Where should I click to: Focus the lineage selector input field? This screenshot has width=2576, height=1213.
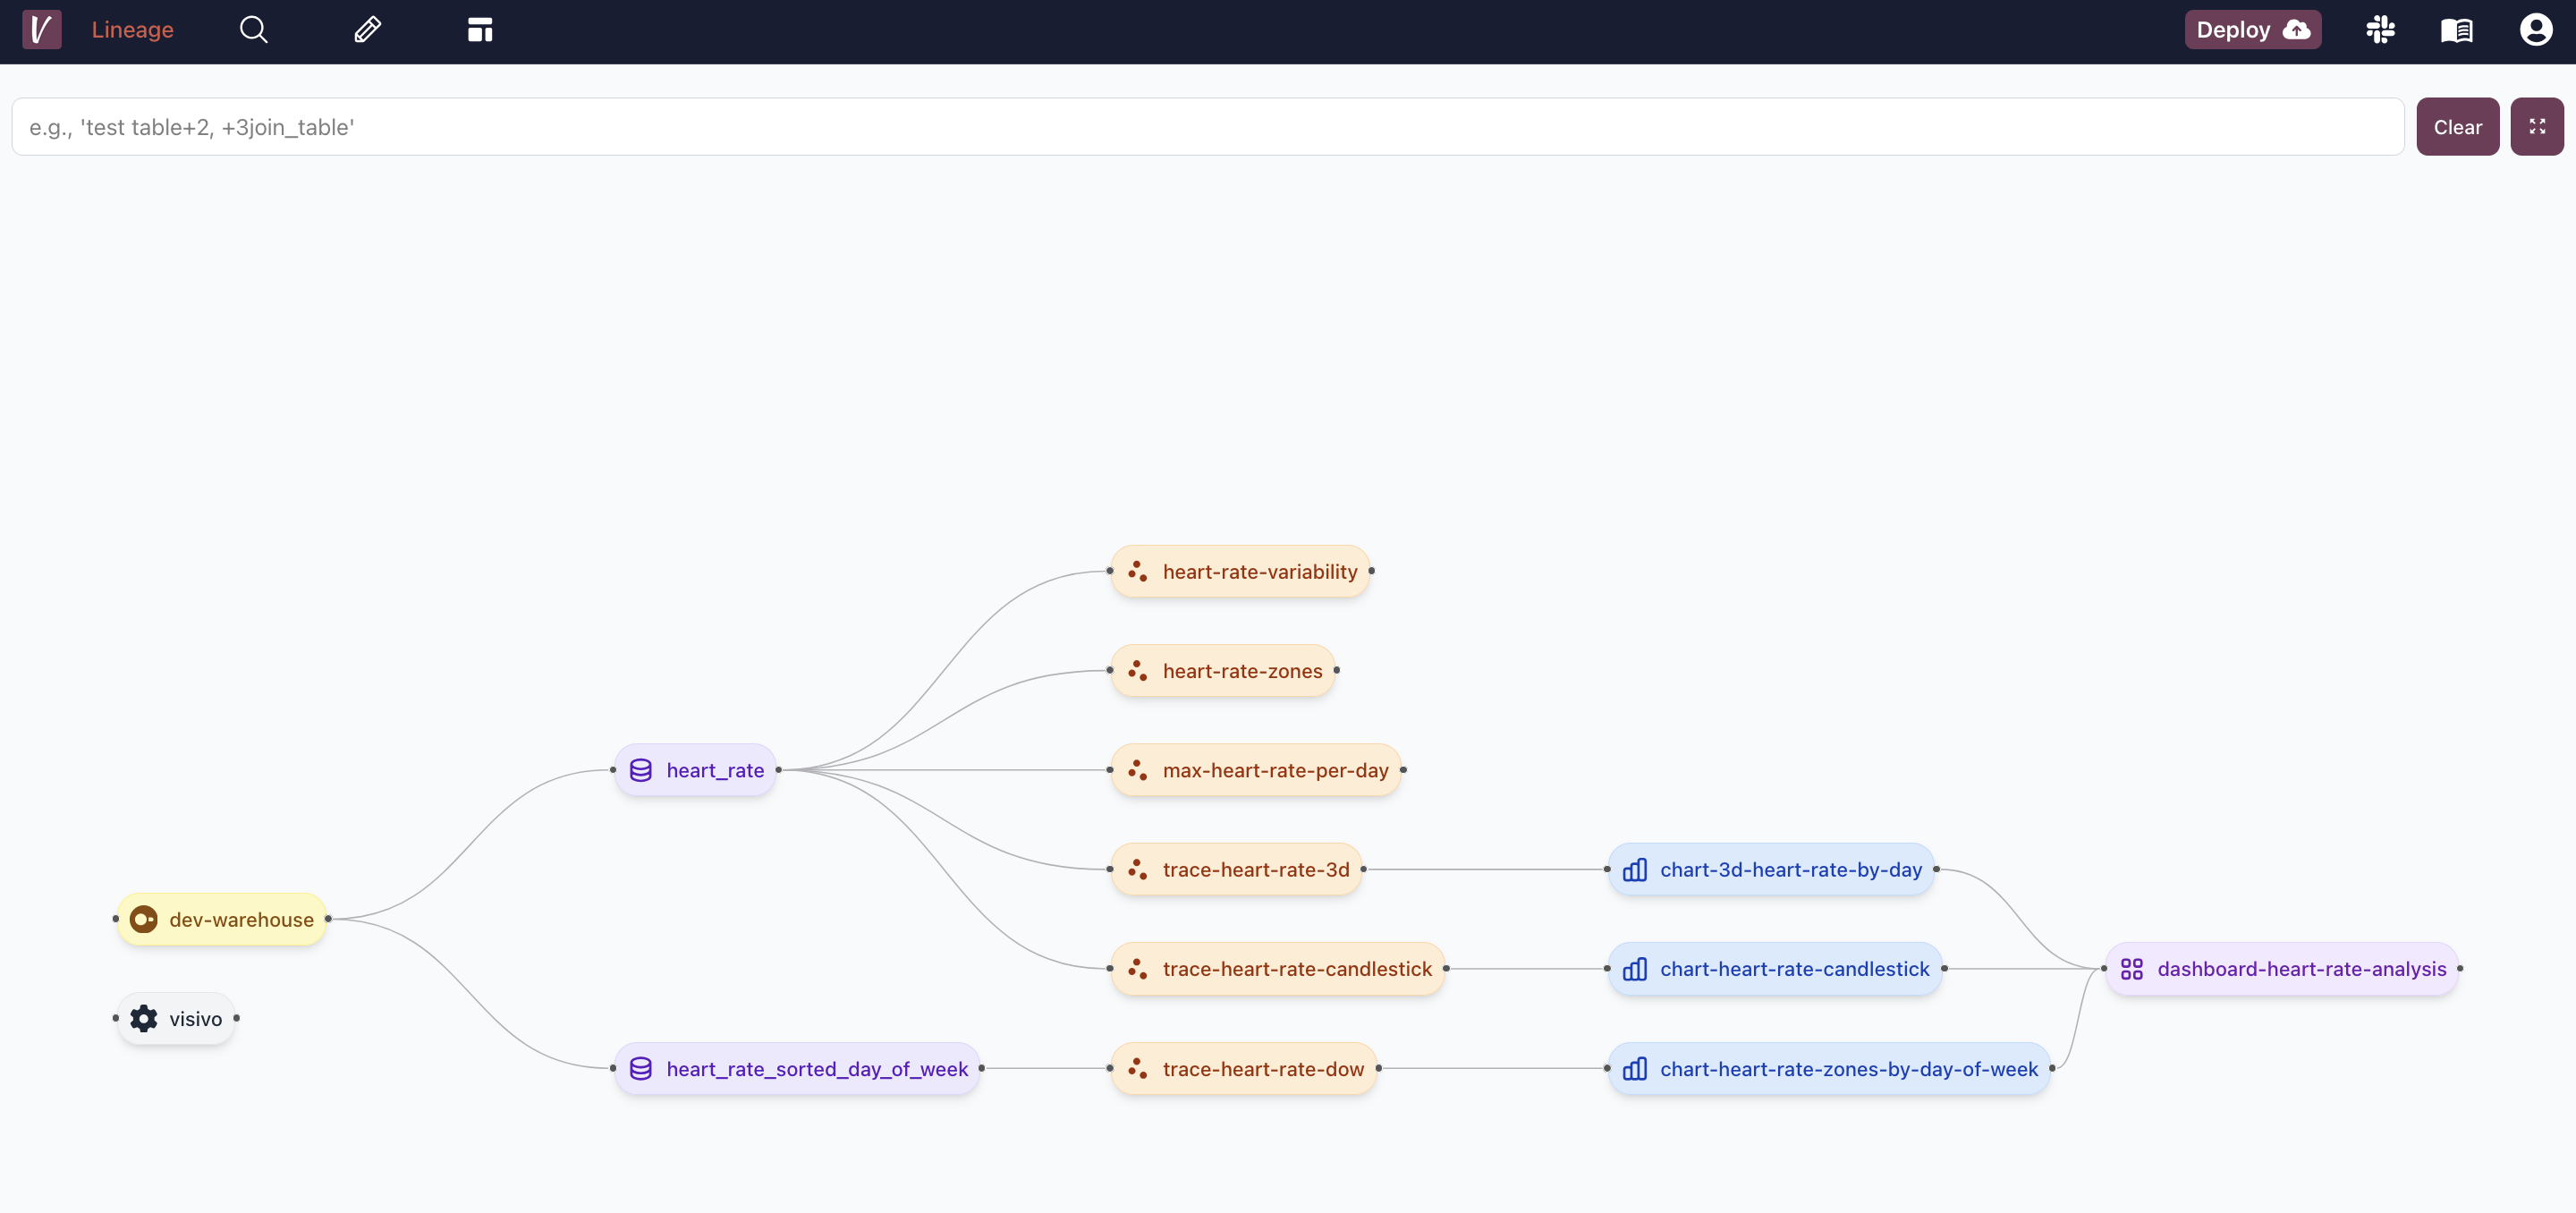point(1207,127)
